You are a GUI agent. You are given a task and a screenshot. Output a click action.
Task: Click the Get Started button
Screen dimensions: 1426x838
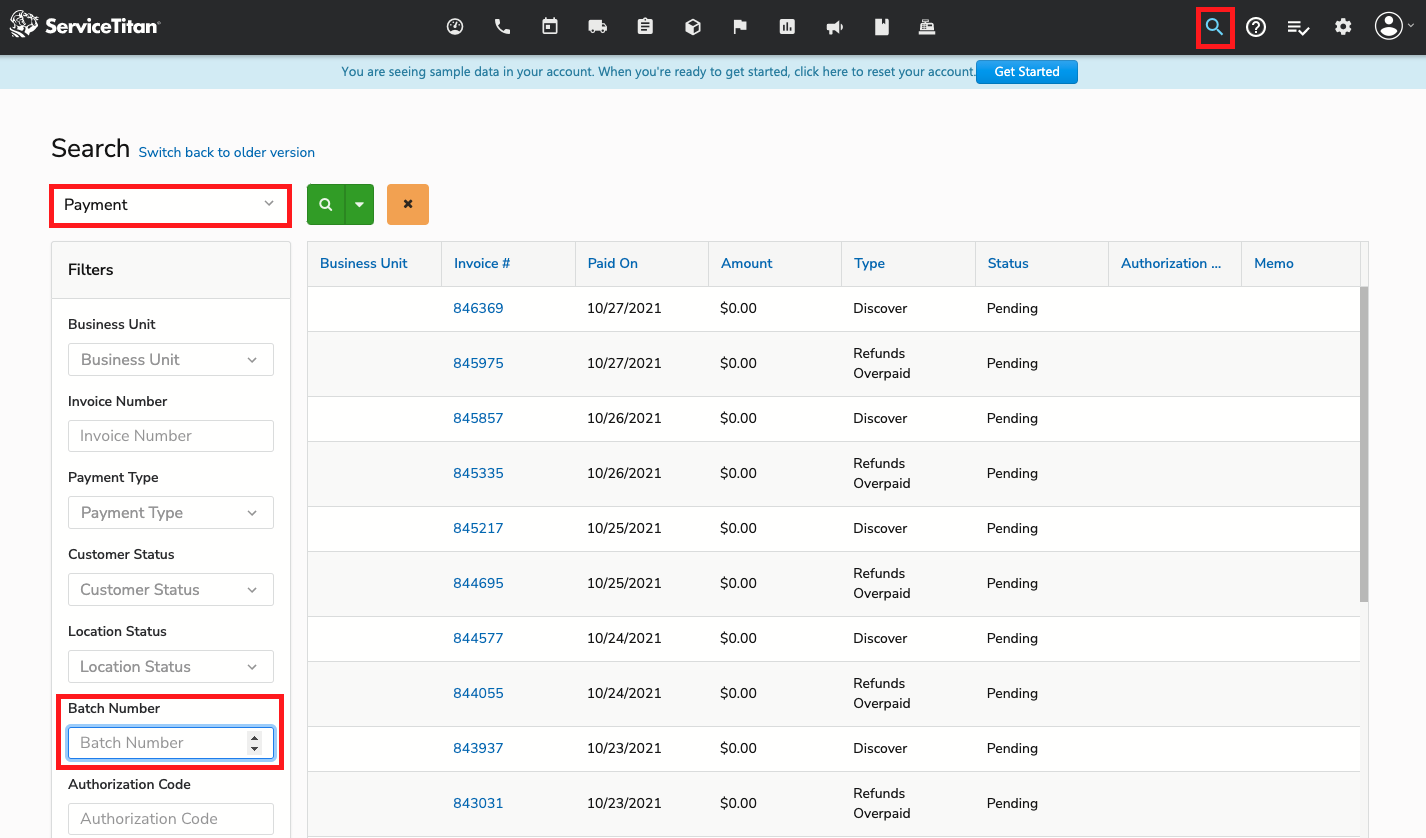coord(1027,72)
